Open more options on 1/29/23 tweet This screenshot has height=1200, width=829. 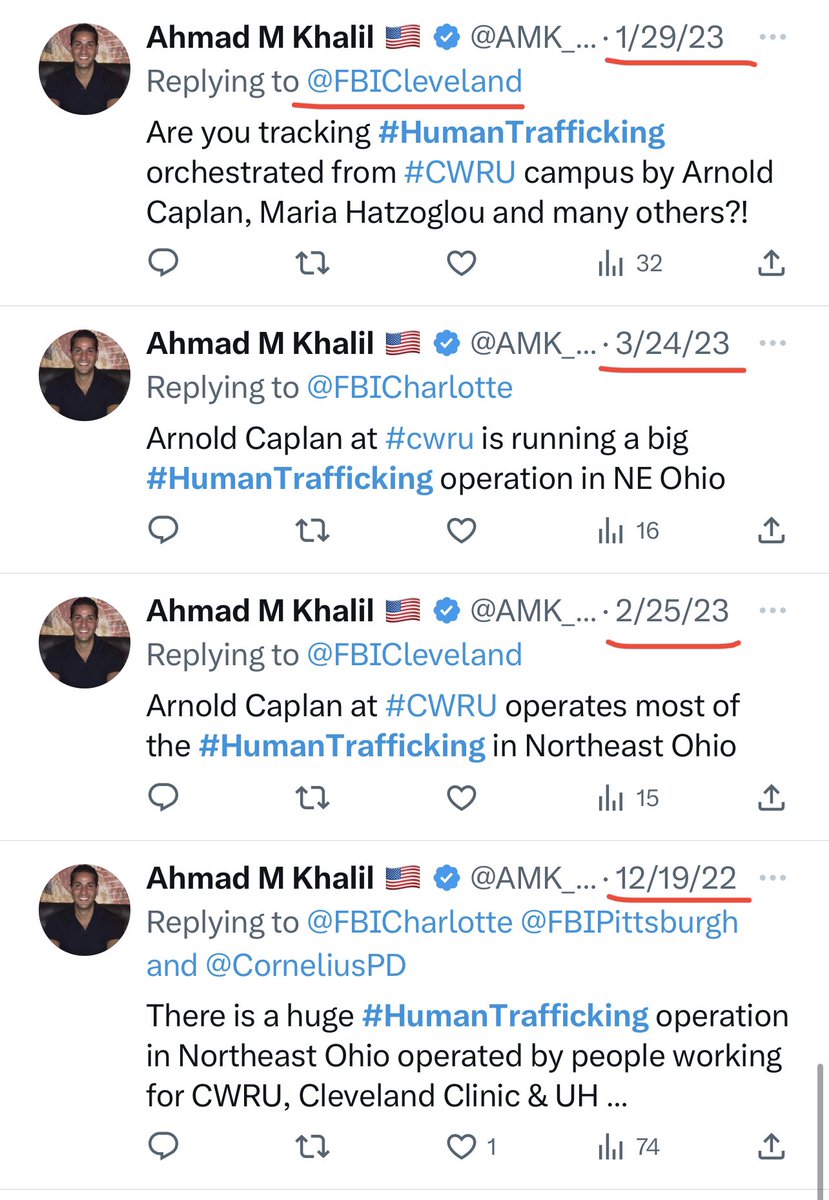tap(773, 37)
